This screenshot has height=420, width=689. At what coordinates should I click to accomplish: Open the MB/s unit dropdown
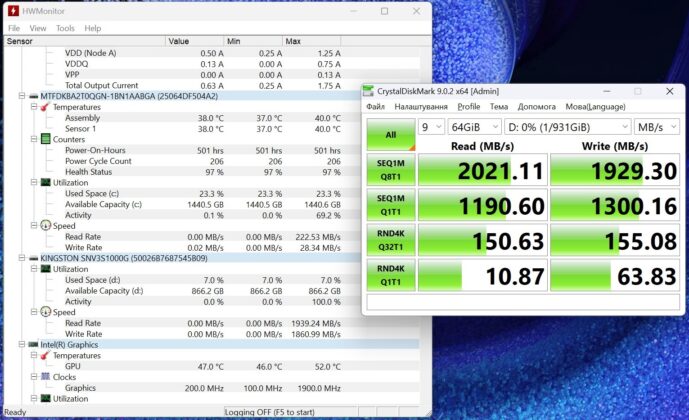[x=656, y=127]
